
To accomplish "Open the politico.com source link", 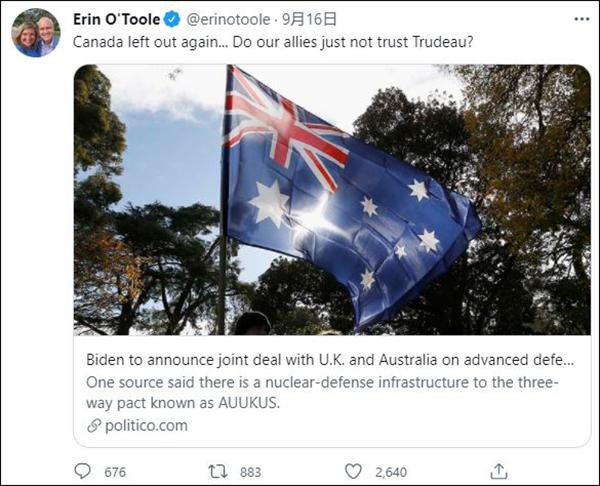I will (145, 425).
